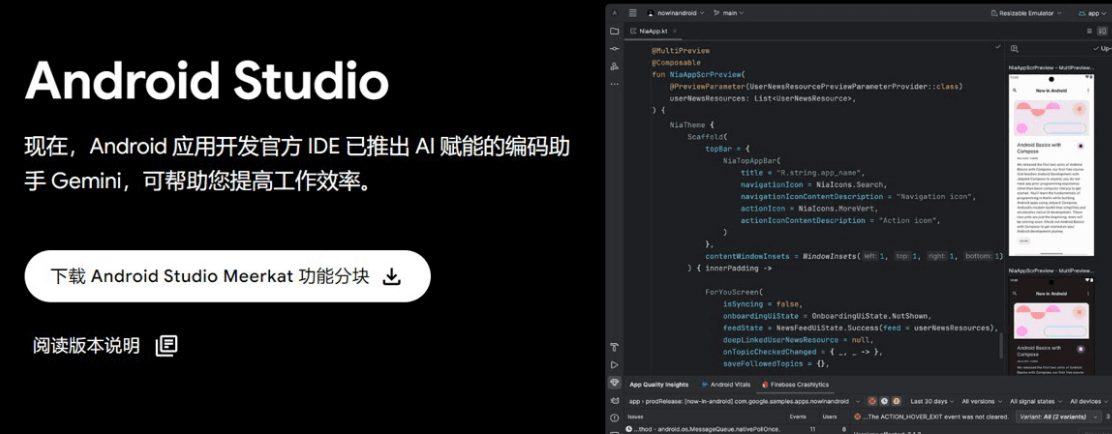Open the main branch dropdown
The image size is (1112, 434).
728,13
